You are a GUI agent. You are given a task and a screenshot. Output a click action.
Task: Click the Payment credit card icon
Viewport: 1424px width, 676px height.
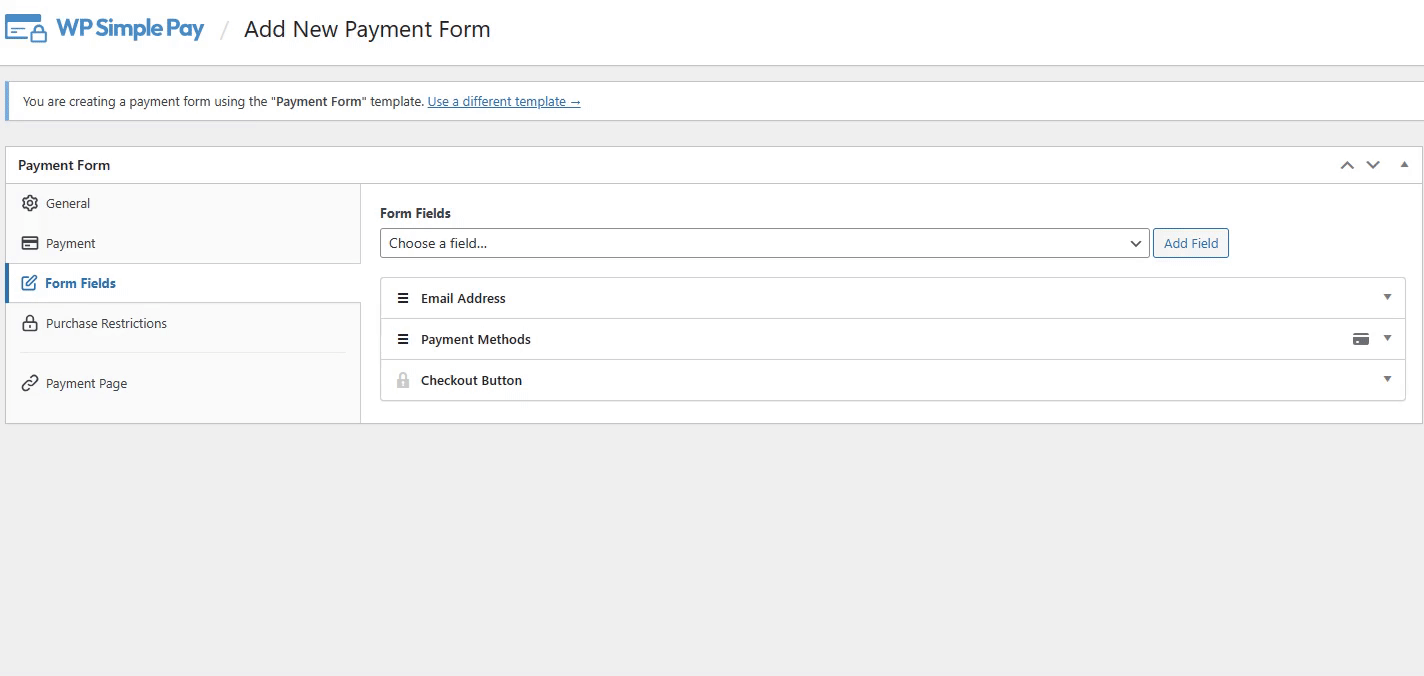click(30, 243)
